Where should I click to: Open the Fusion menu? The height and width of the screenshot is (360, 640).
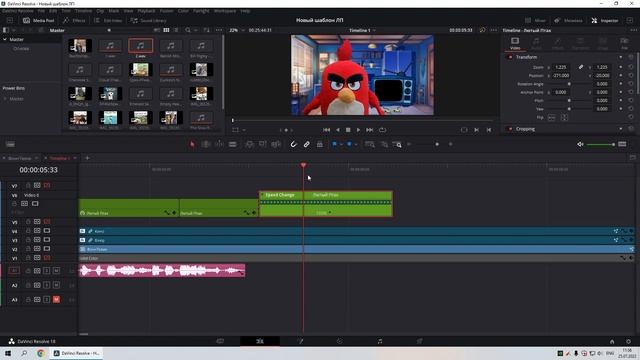[167, 11]
